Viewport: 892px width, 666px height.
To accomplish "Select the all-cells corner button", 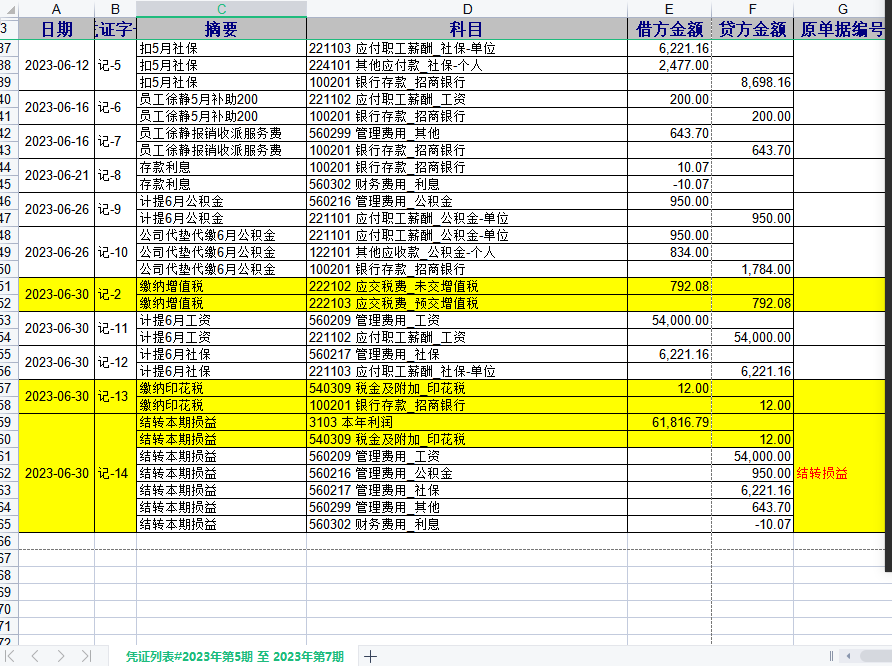I will point(9,9).
